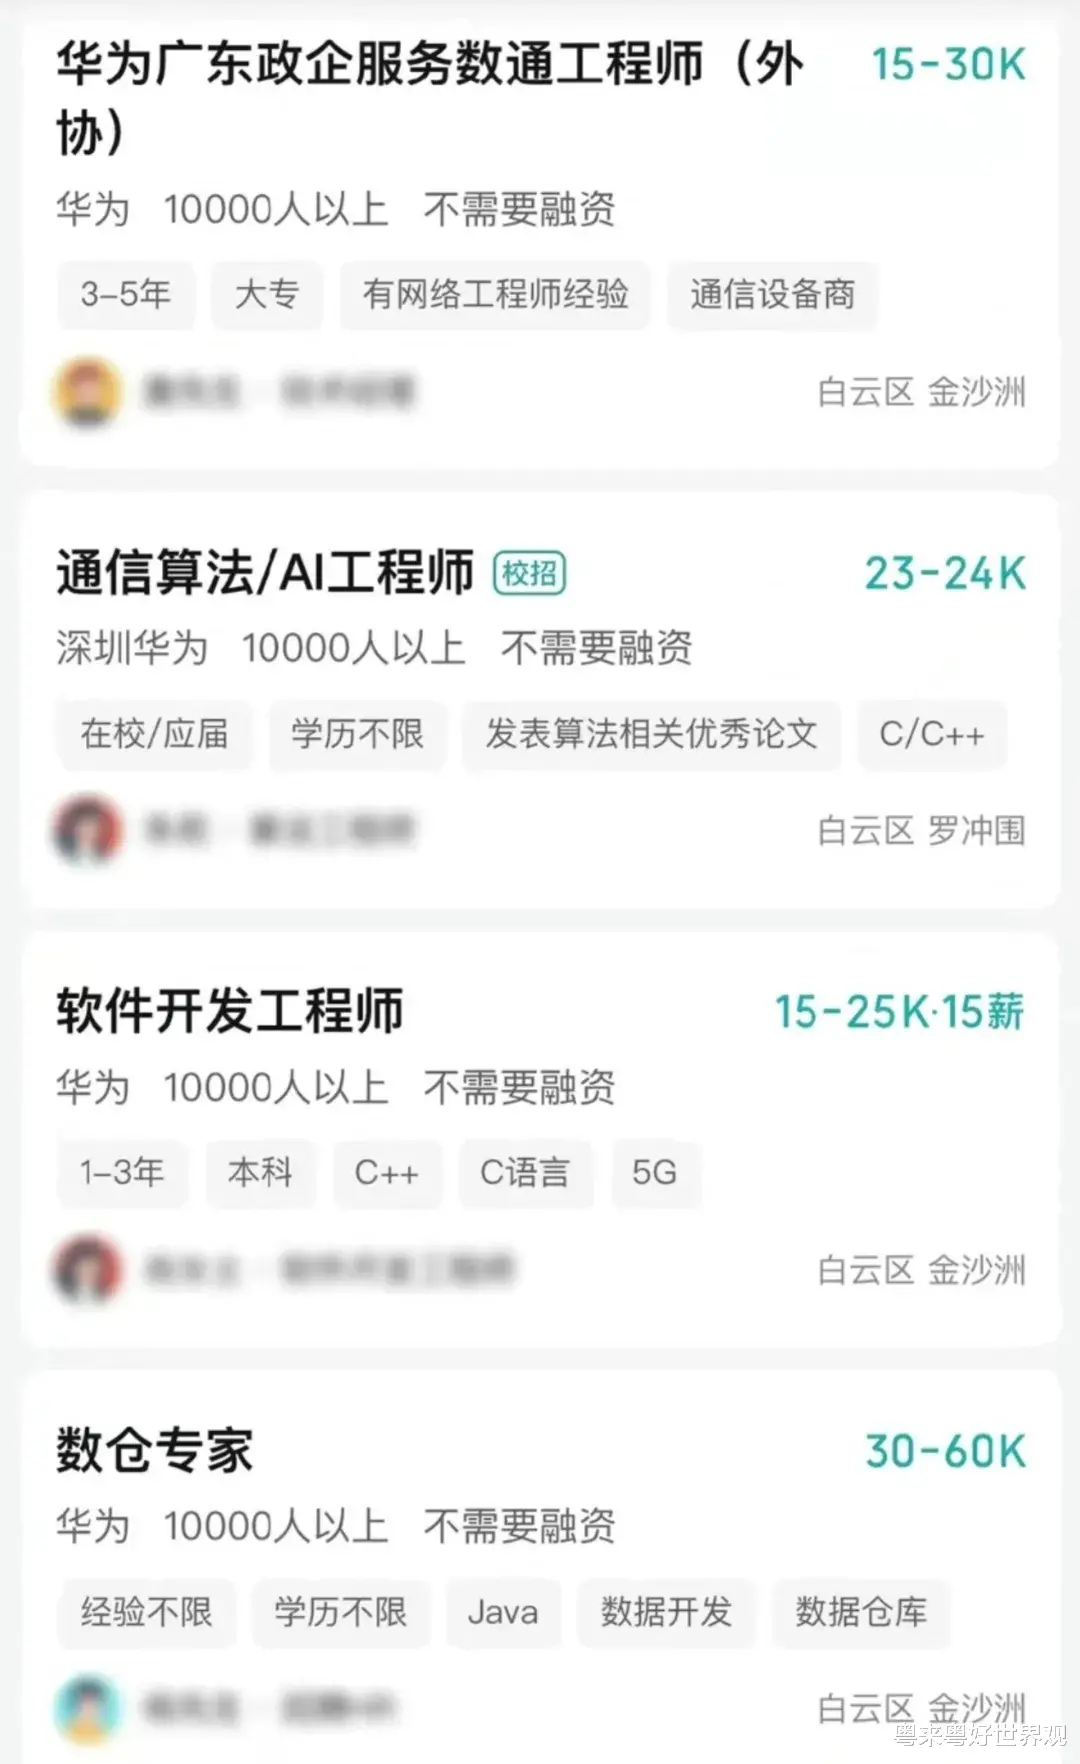This screenshot has width=1080, height=1764.
Task: Click the 白云区 罗冲围 location text
Action: 921,830
